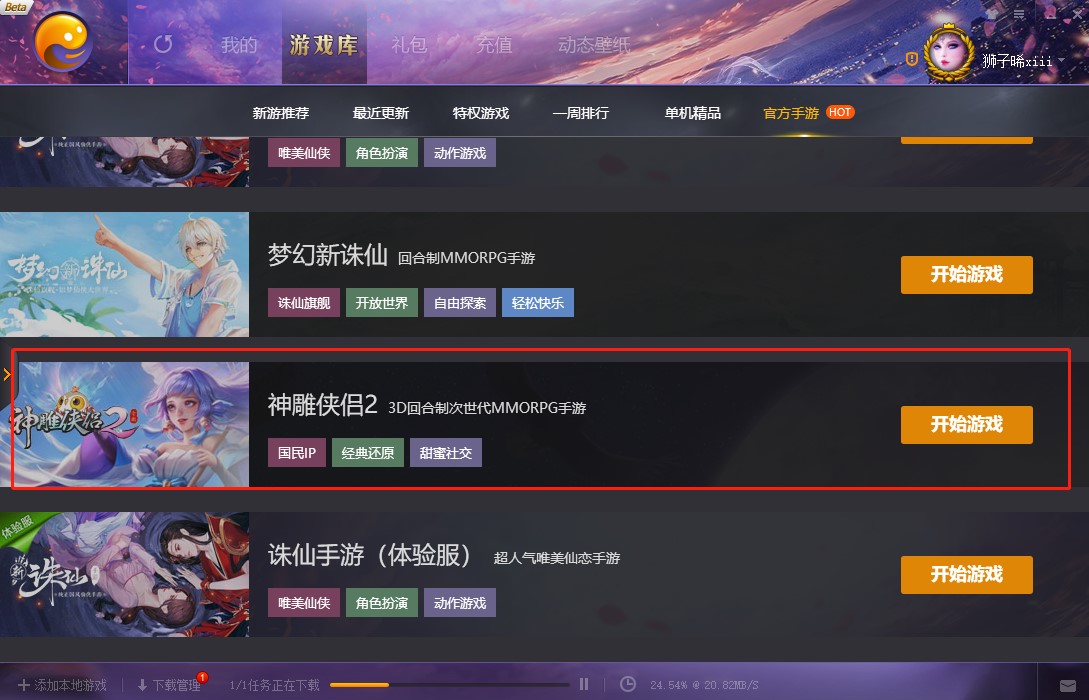Click the yin-yang launcher logo
1089x700 pixels.
[x=63, y=42]
